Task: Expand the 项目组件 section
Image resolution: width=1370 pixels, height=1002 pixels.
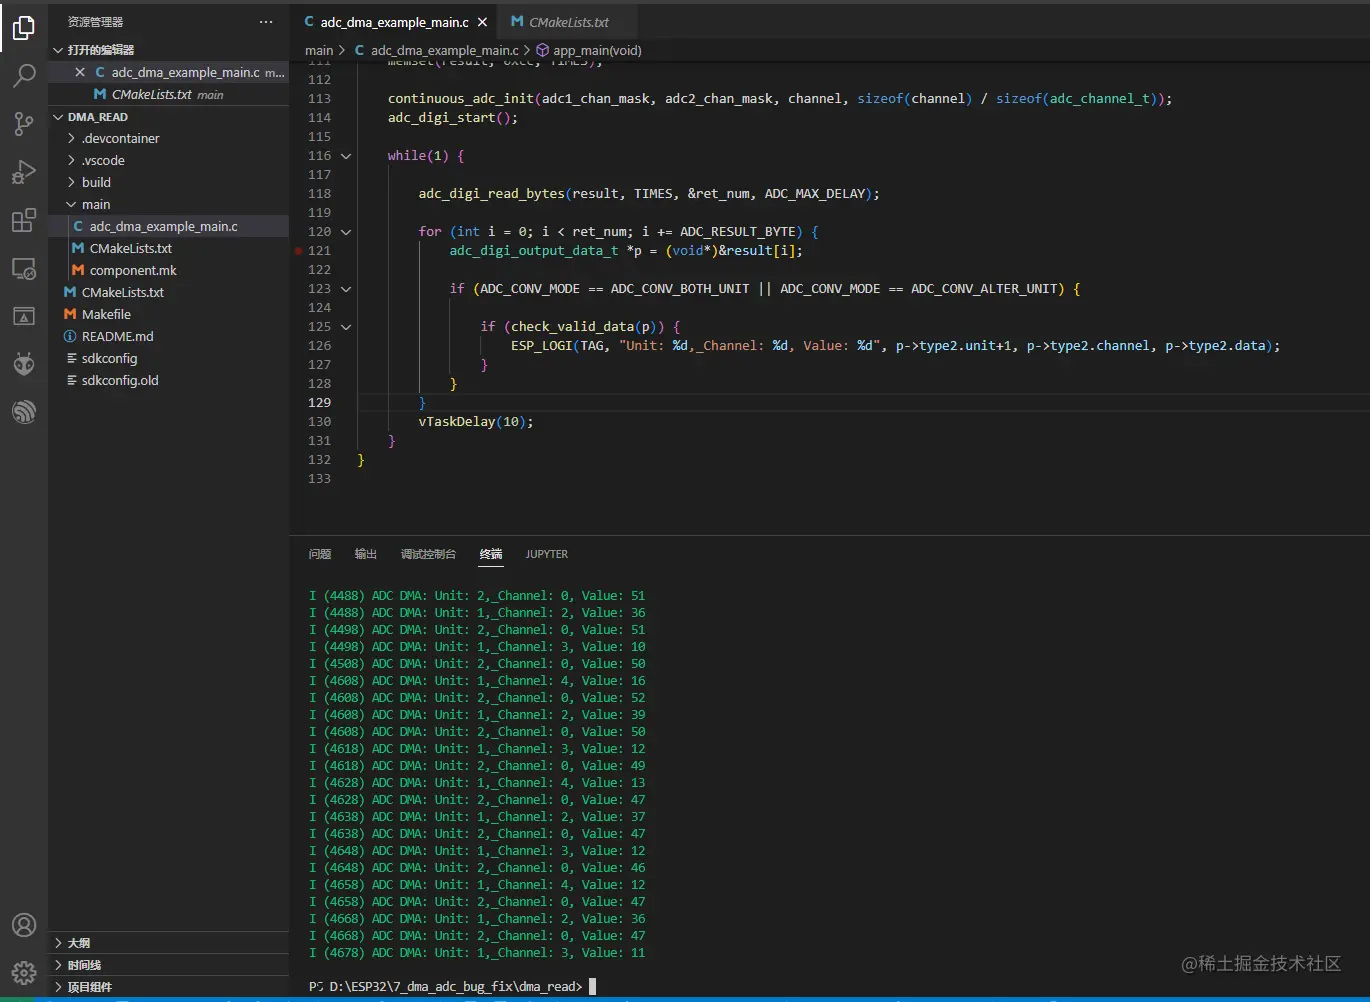Action: (169, 987)
